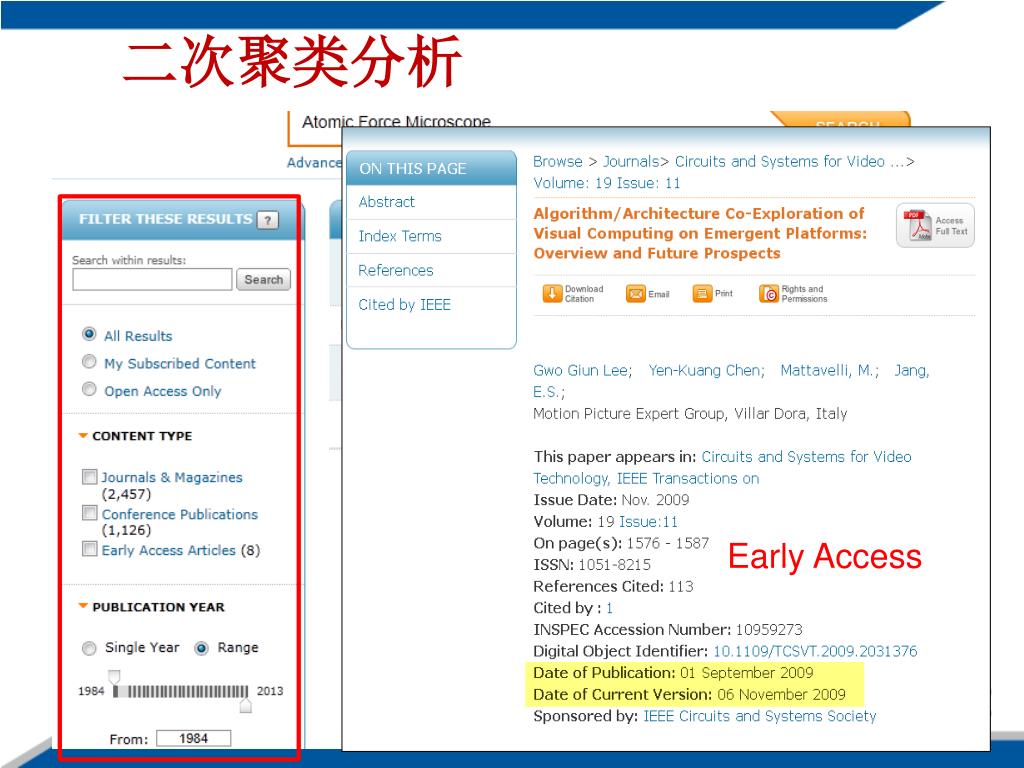Viewport: 1024px width, 768px height.
Task: Open Rights and Permissions icon
Action: pos(769,294)
